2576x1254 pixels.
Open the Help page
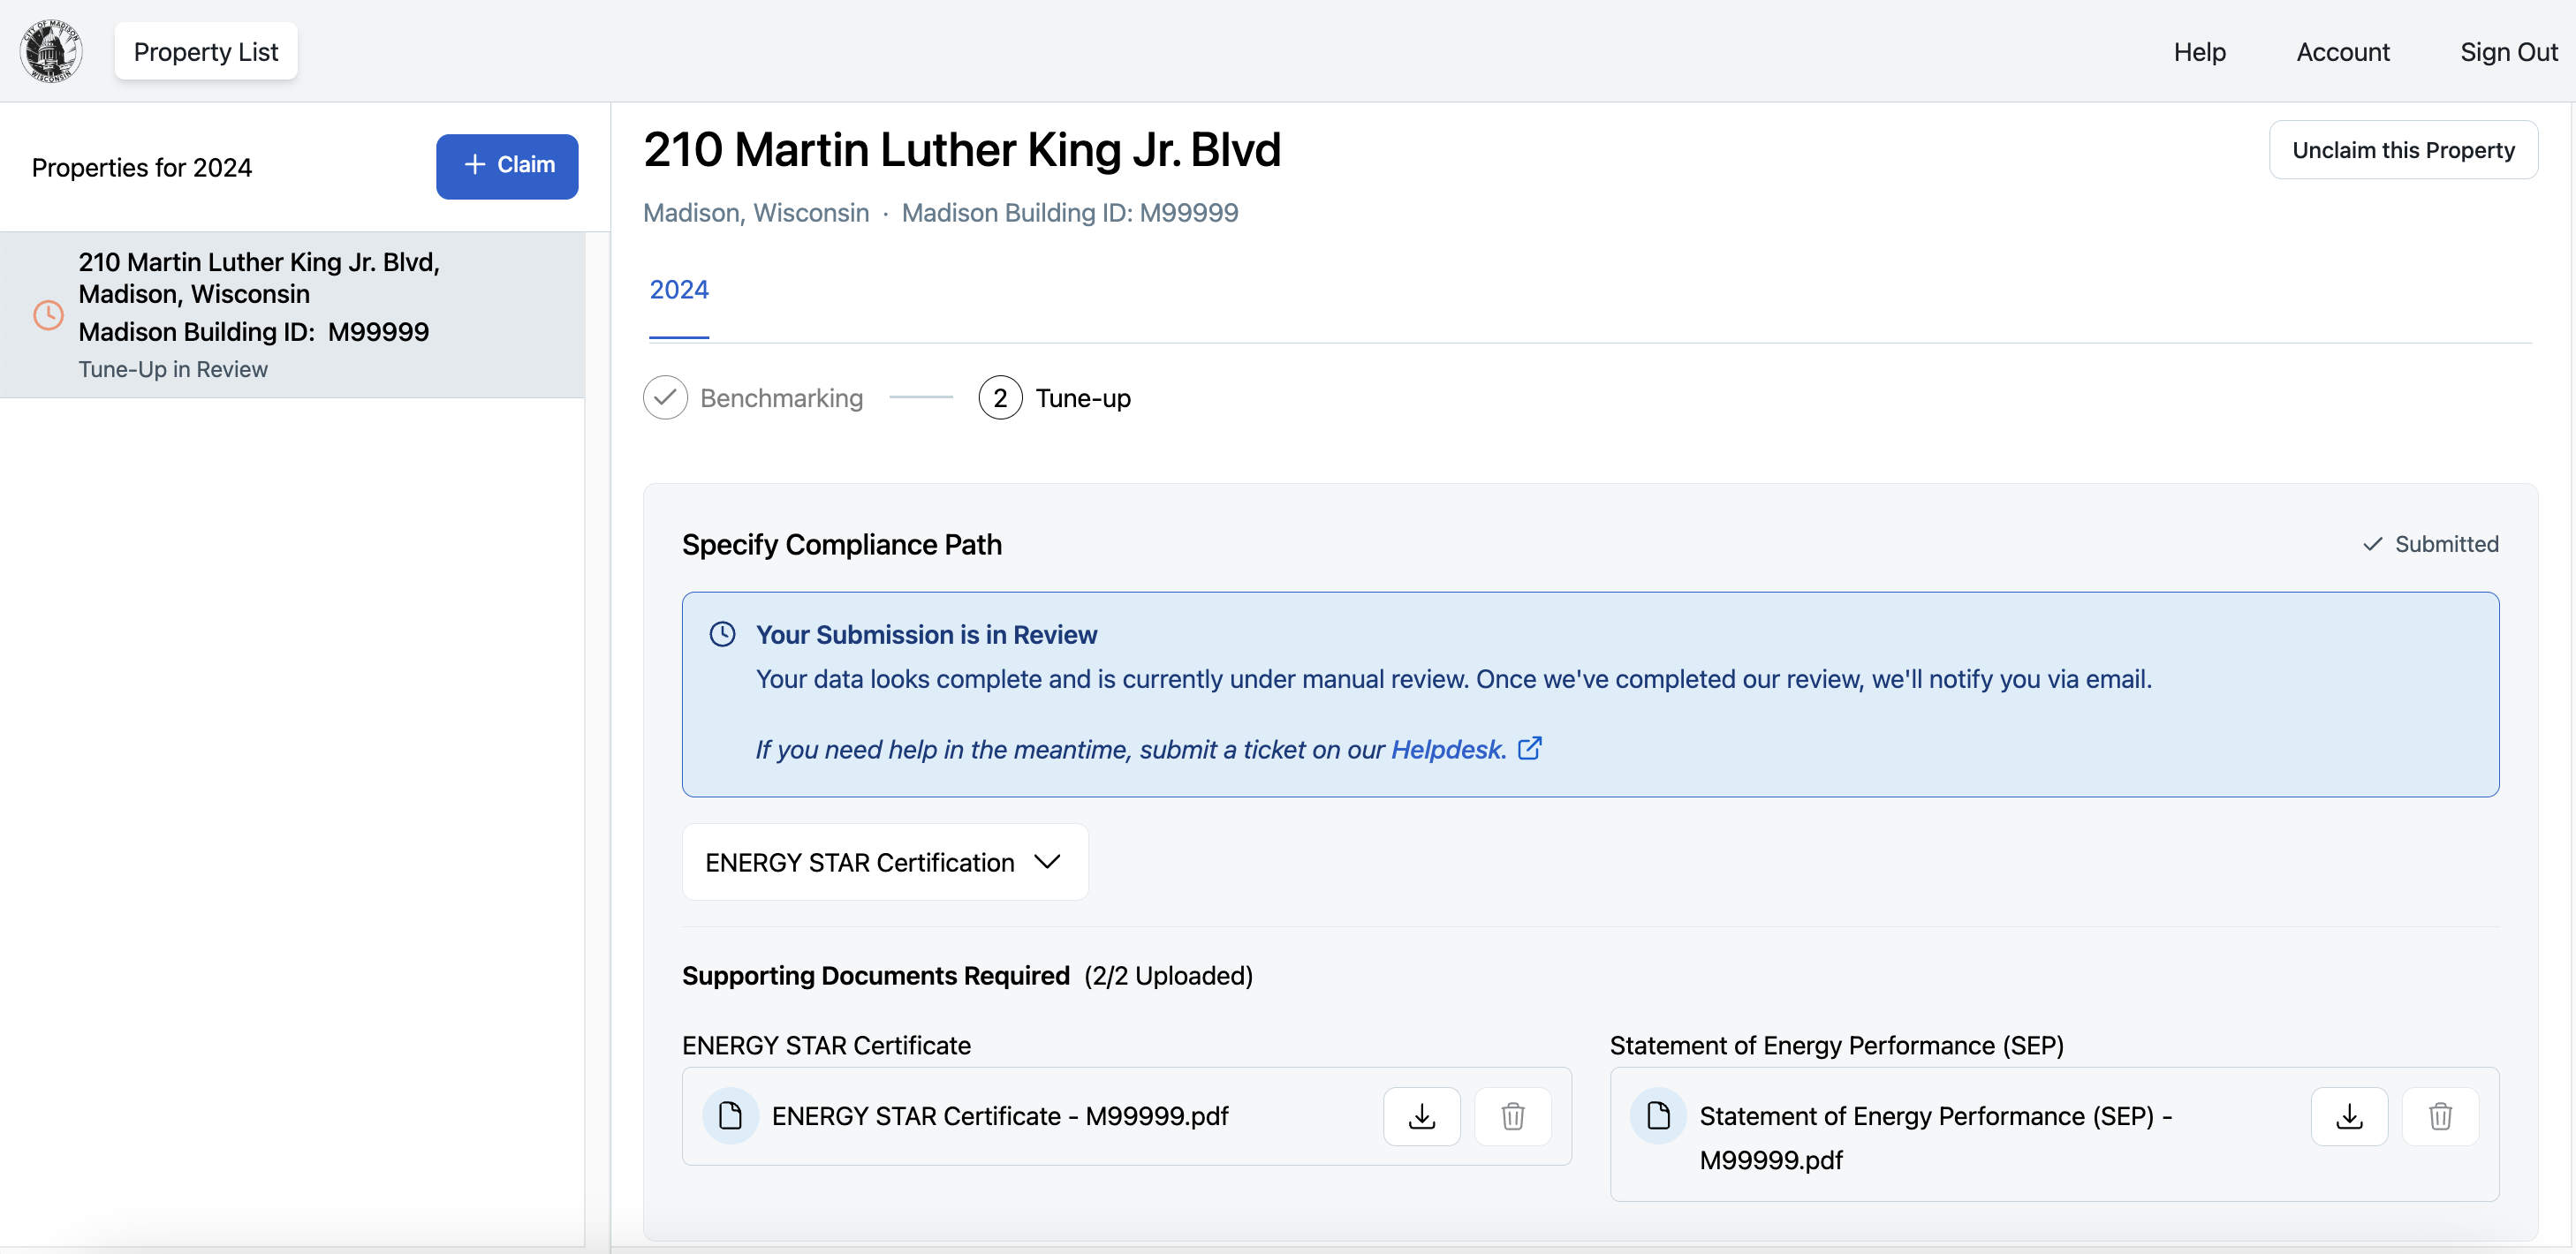click(2199, 52)
